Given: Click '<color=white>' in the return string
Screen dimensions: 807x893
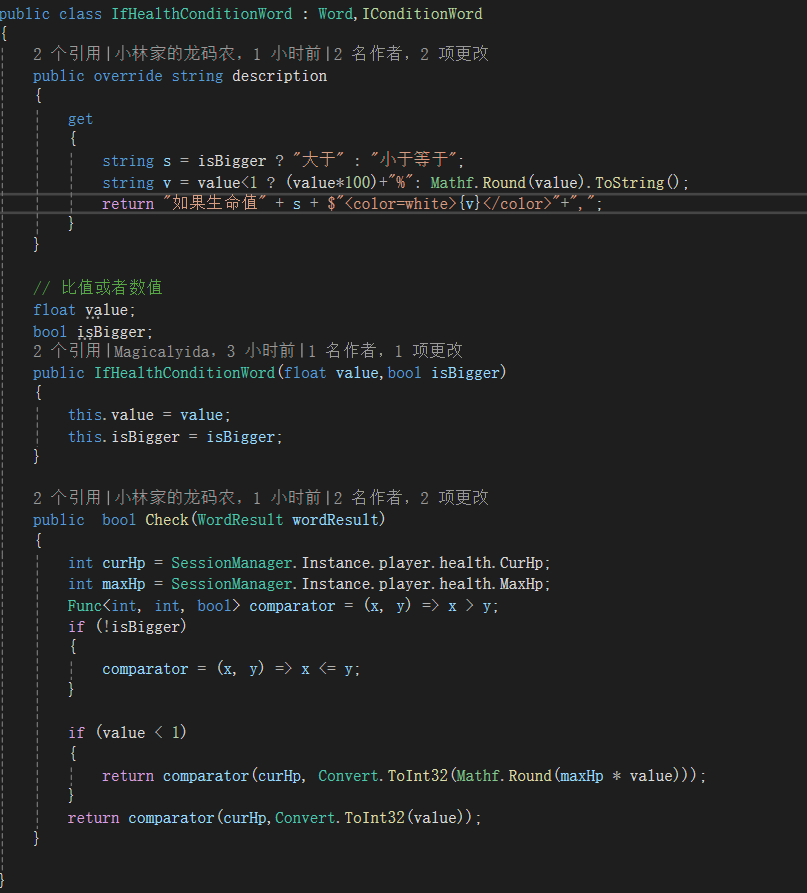Looking at the screenshot, I should 401,204.
